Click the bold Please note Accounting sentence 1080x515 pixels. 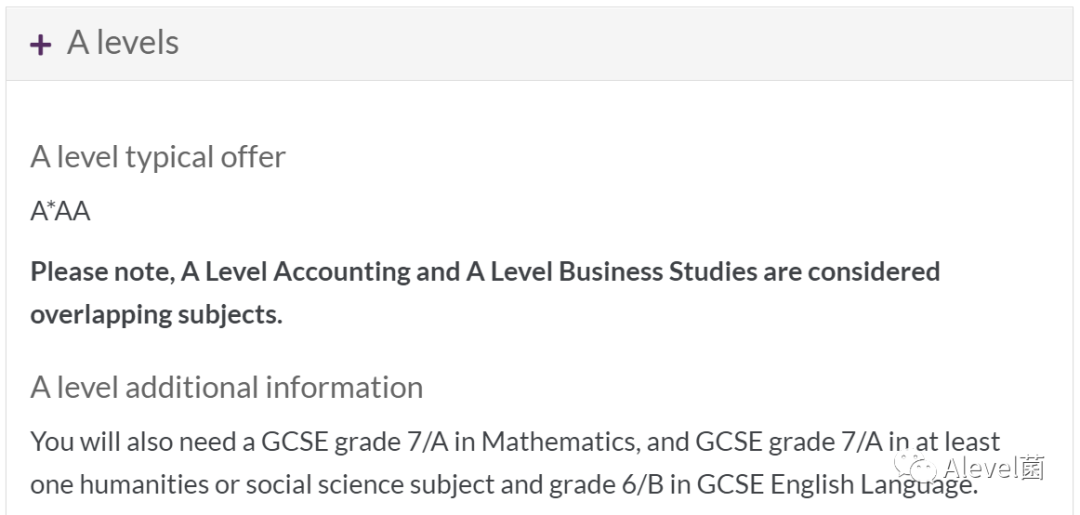(485, 293)
